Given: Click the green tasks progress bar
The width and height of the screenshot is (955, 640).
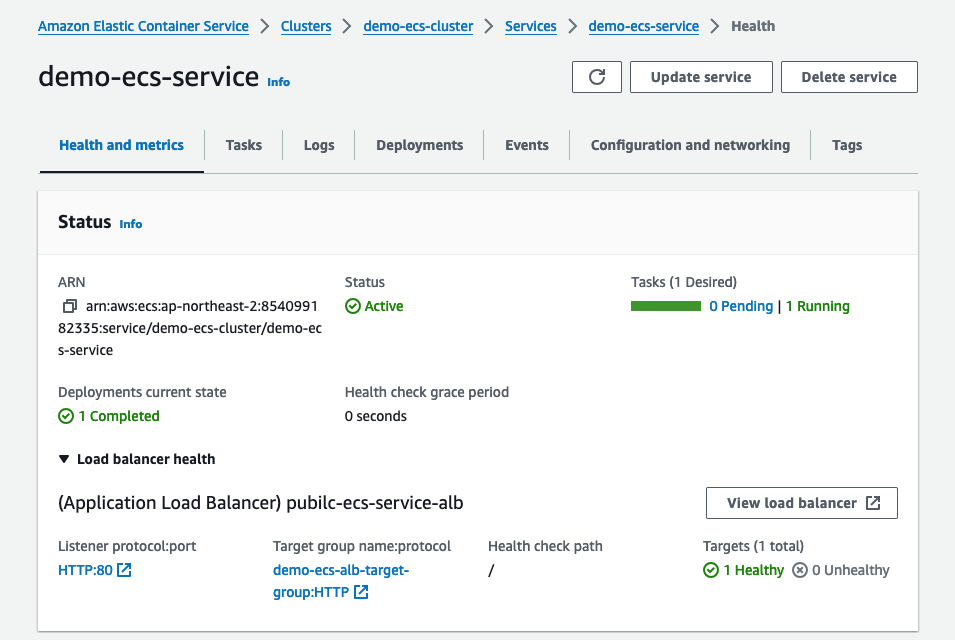Looking at the screenshot, I should coord(666,306).
